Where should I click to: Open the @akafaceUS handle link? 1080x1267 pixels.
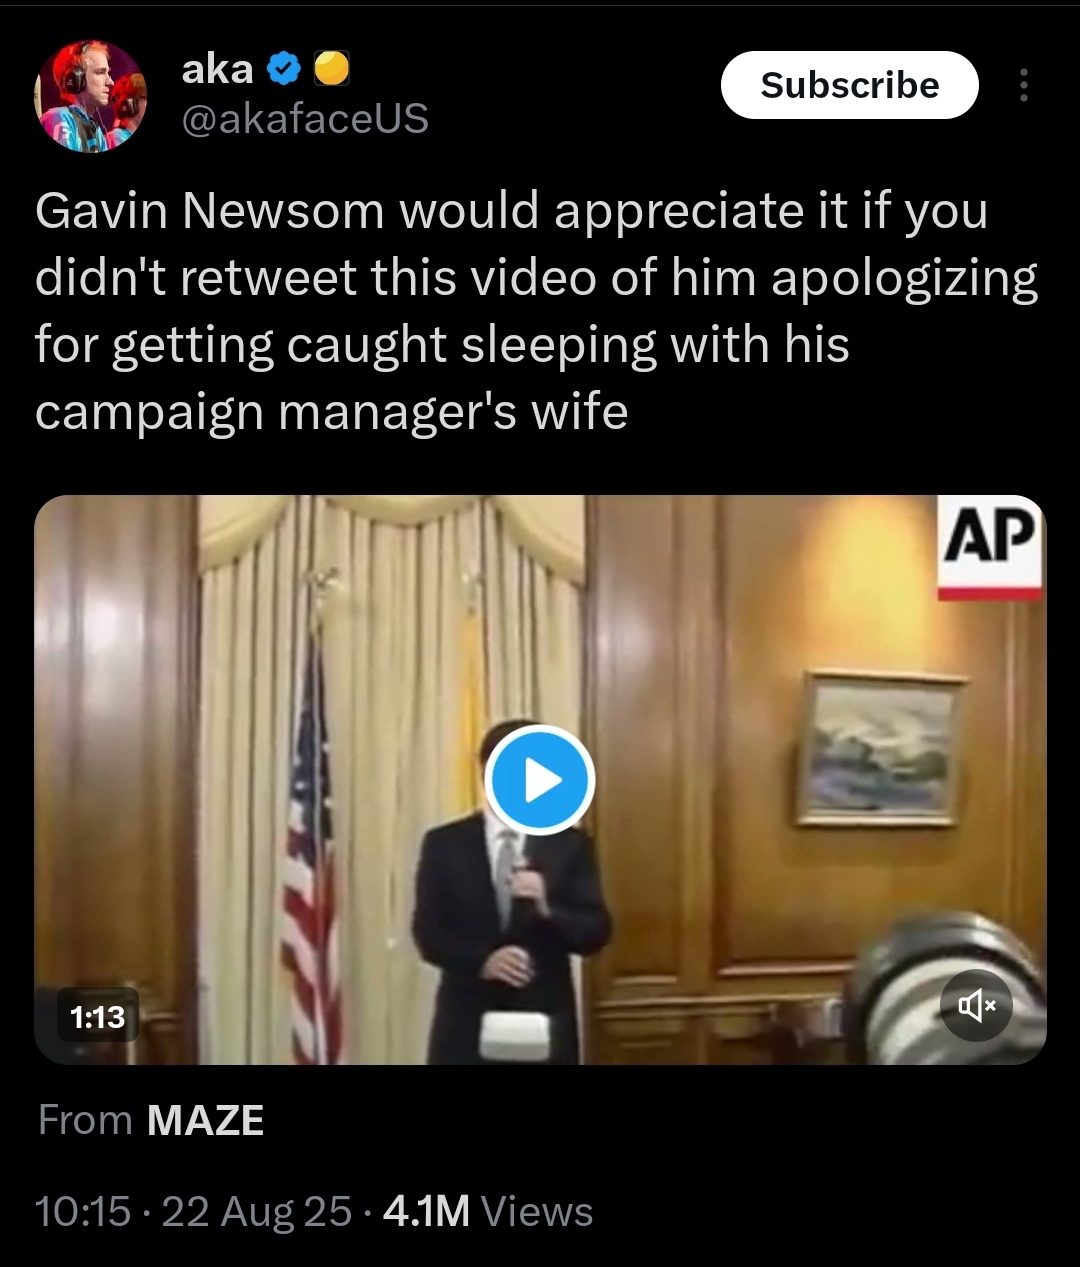pyautogui.click(x=305, y=119)
